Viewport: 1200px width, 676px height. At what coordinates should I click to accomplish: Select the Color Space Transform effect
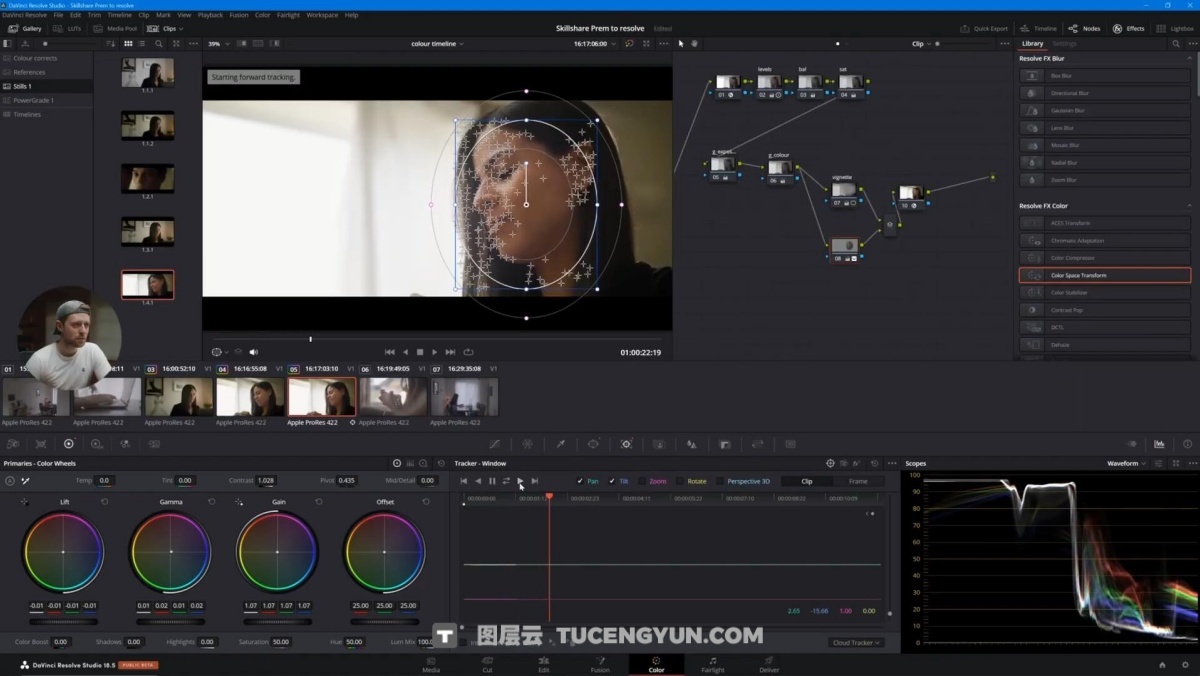click(x=1105, y=275)
